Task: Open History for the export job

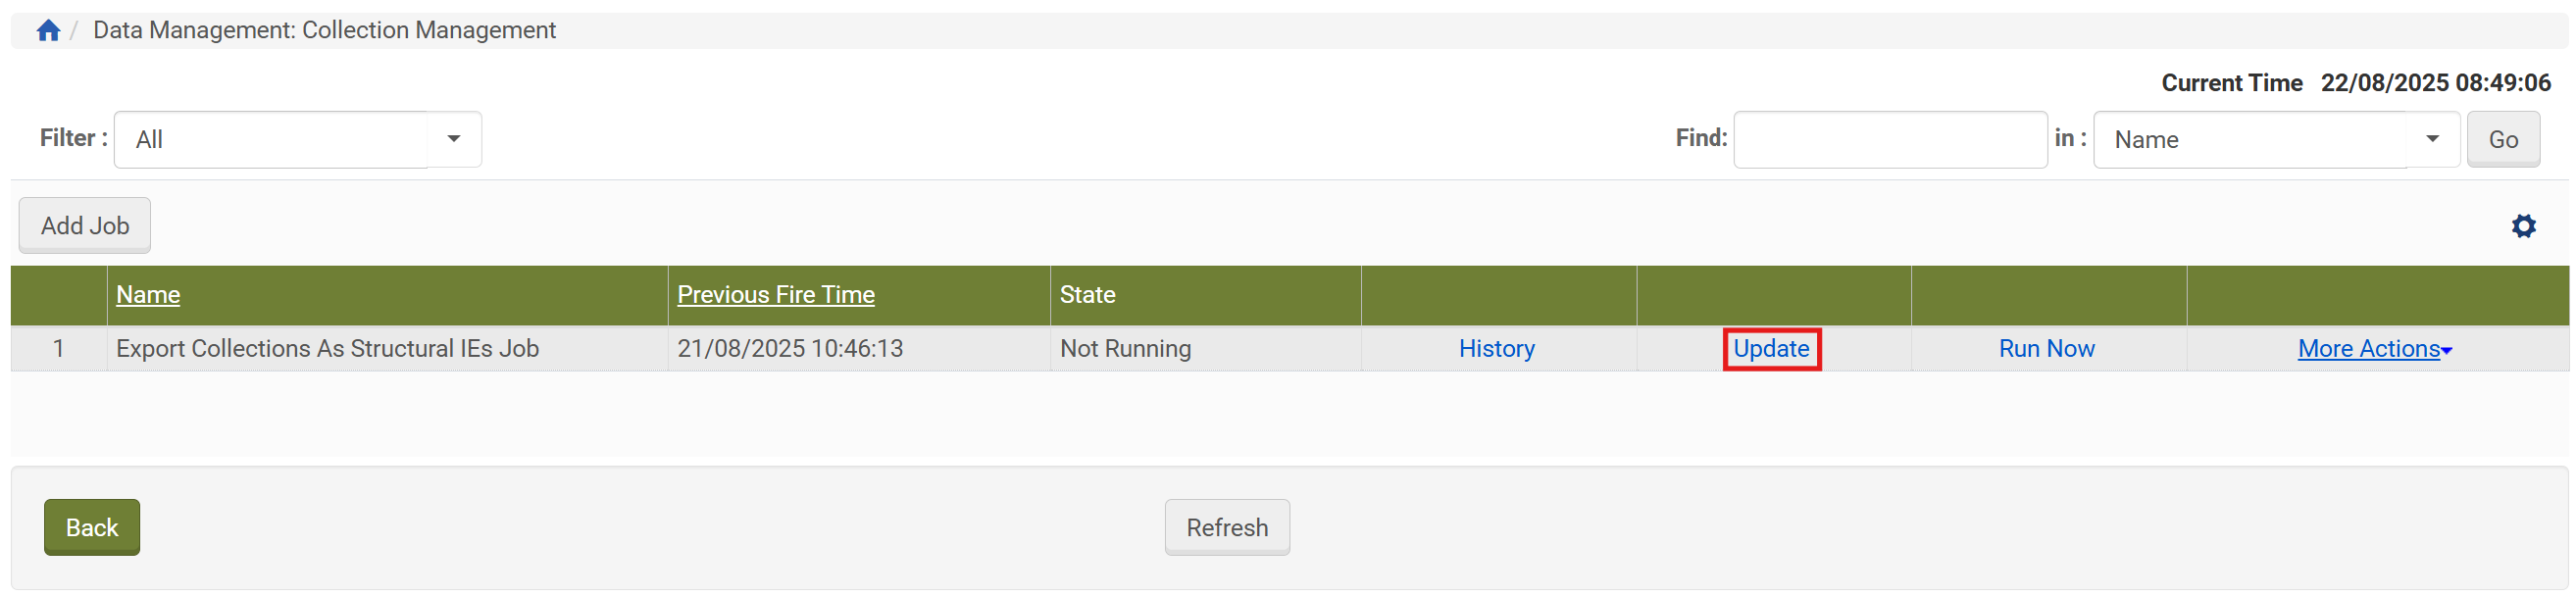Action: click(1496, 349)
